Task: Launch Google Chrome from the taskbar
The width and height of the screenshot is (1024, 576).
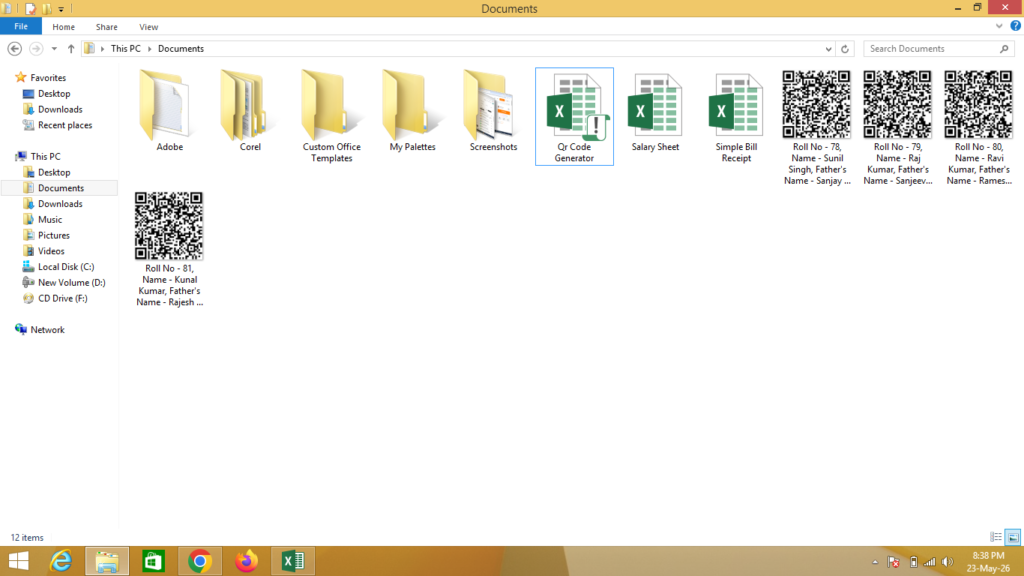Action: (x=200, y=561)
